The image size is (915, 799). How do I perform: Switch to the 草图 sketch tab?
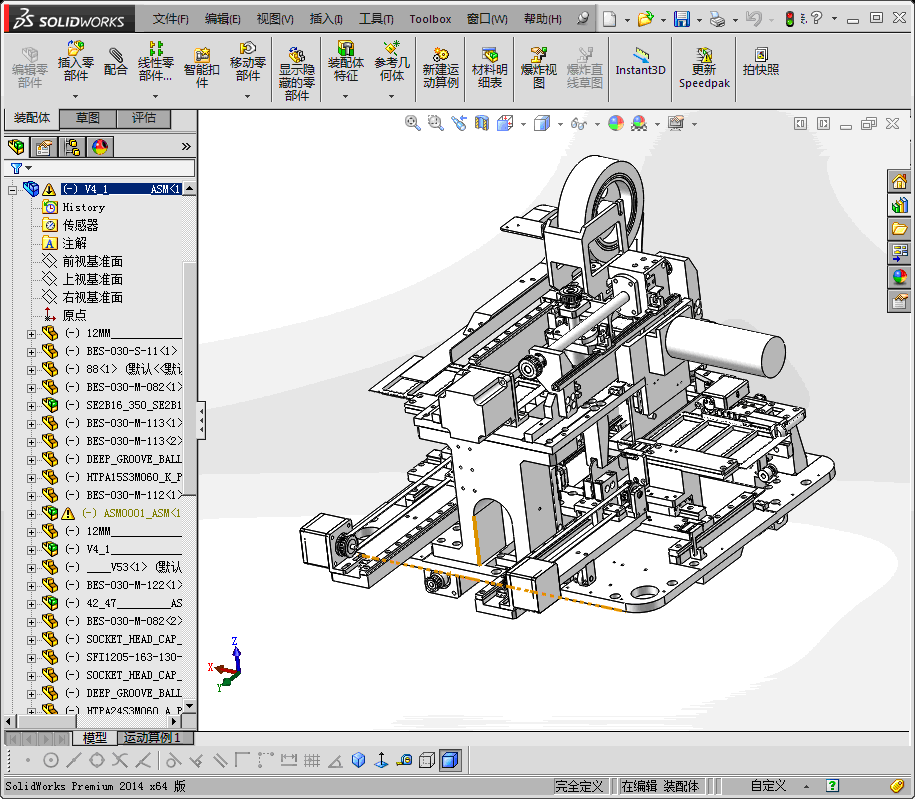tap(88, 118)
